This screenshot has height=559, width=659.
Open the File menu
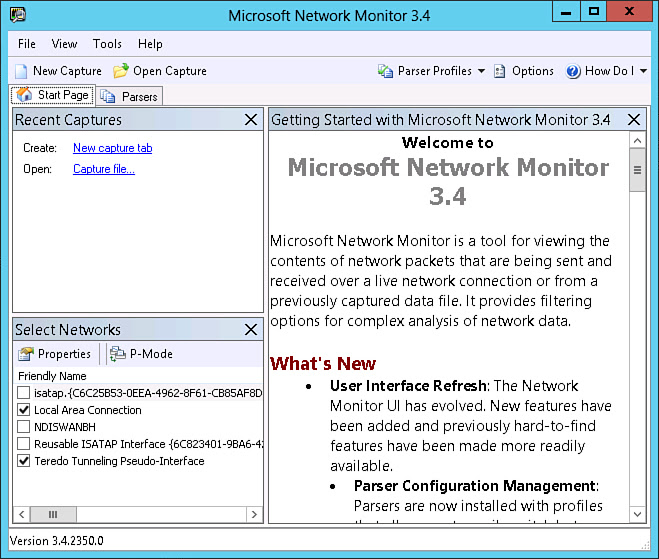(x=27, y=44)
